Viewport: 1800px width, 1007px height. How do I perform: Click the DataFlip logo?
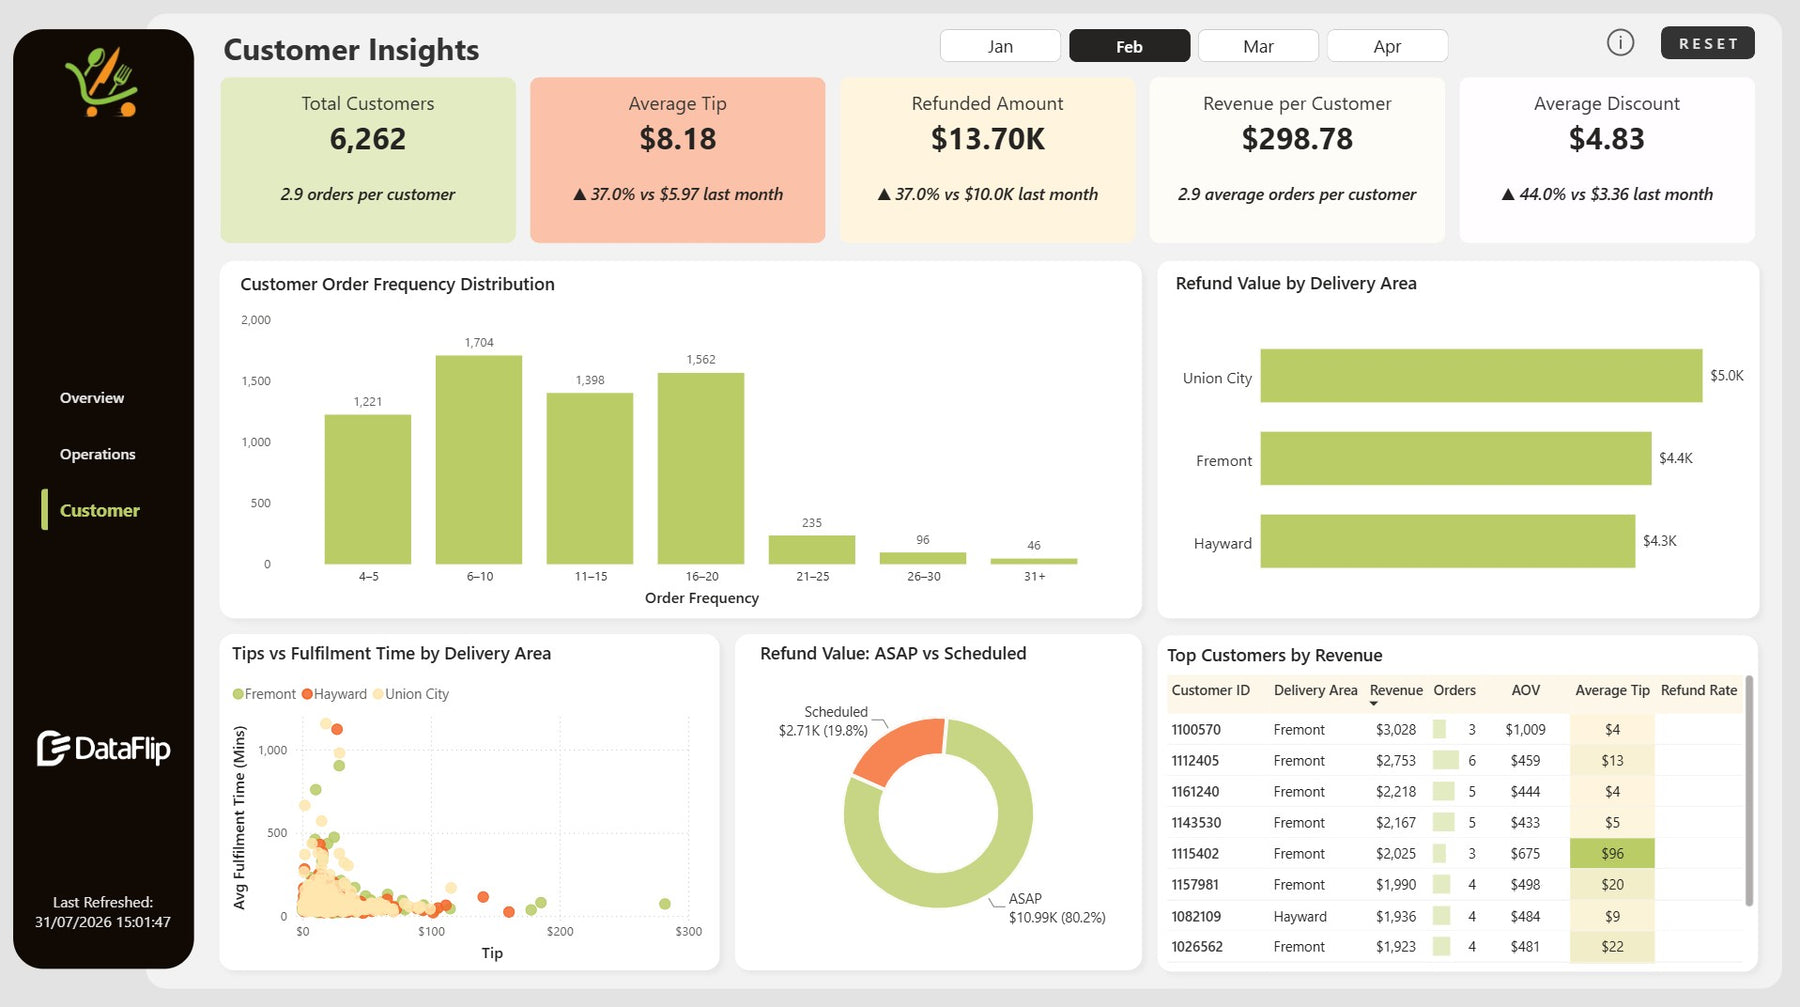(103, 748)
